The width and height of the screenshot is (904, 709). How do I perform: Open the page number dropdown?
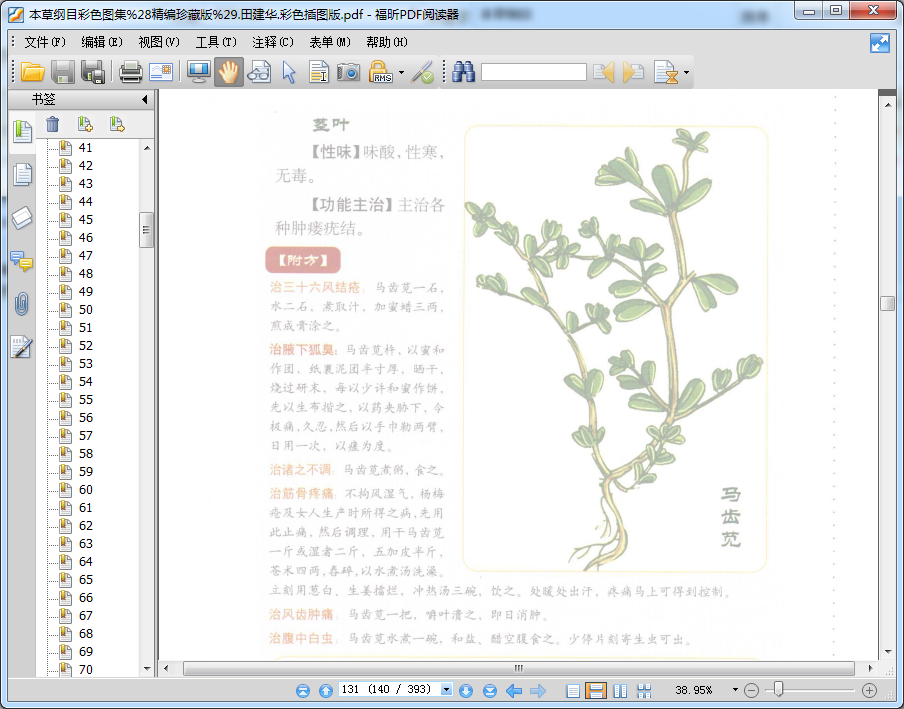[x=447, y=691]
